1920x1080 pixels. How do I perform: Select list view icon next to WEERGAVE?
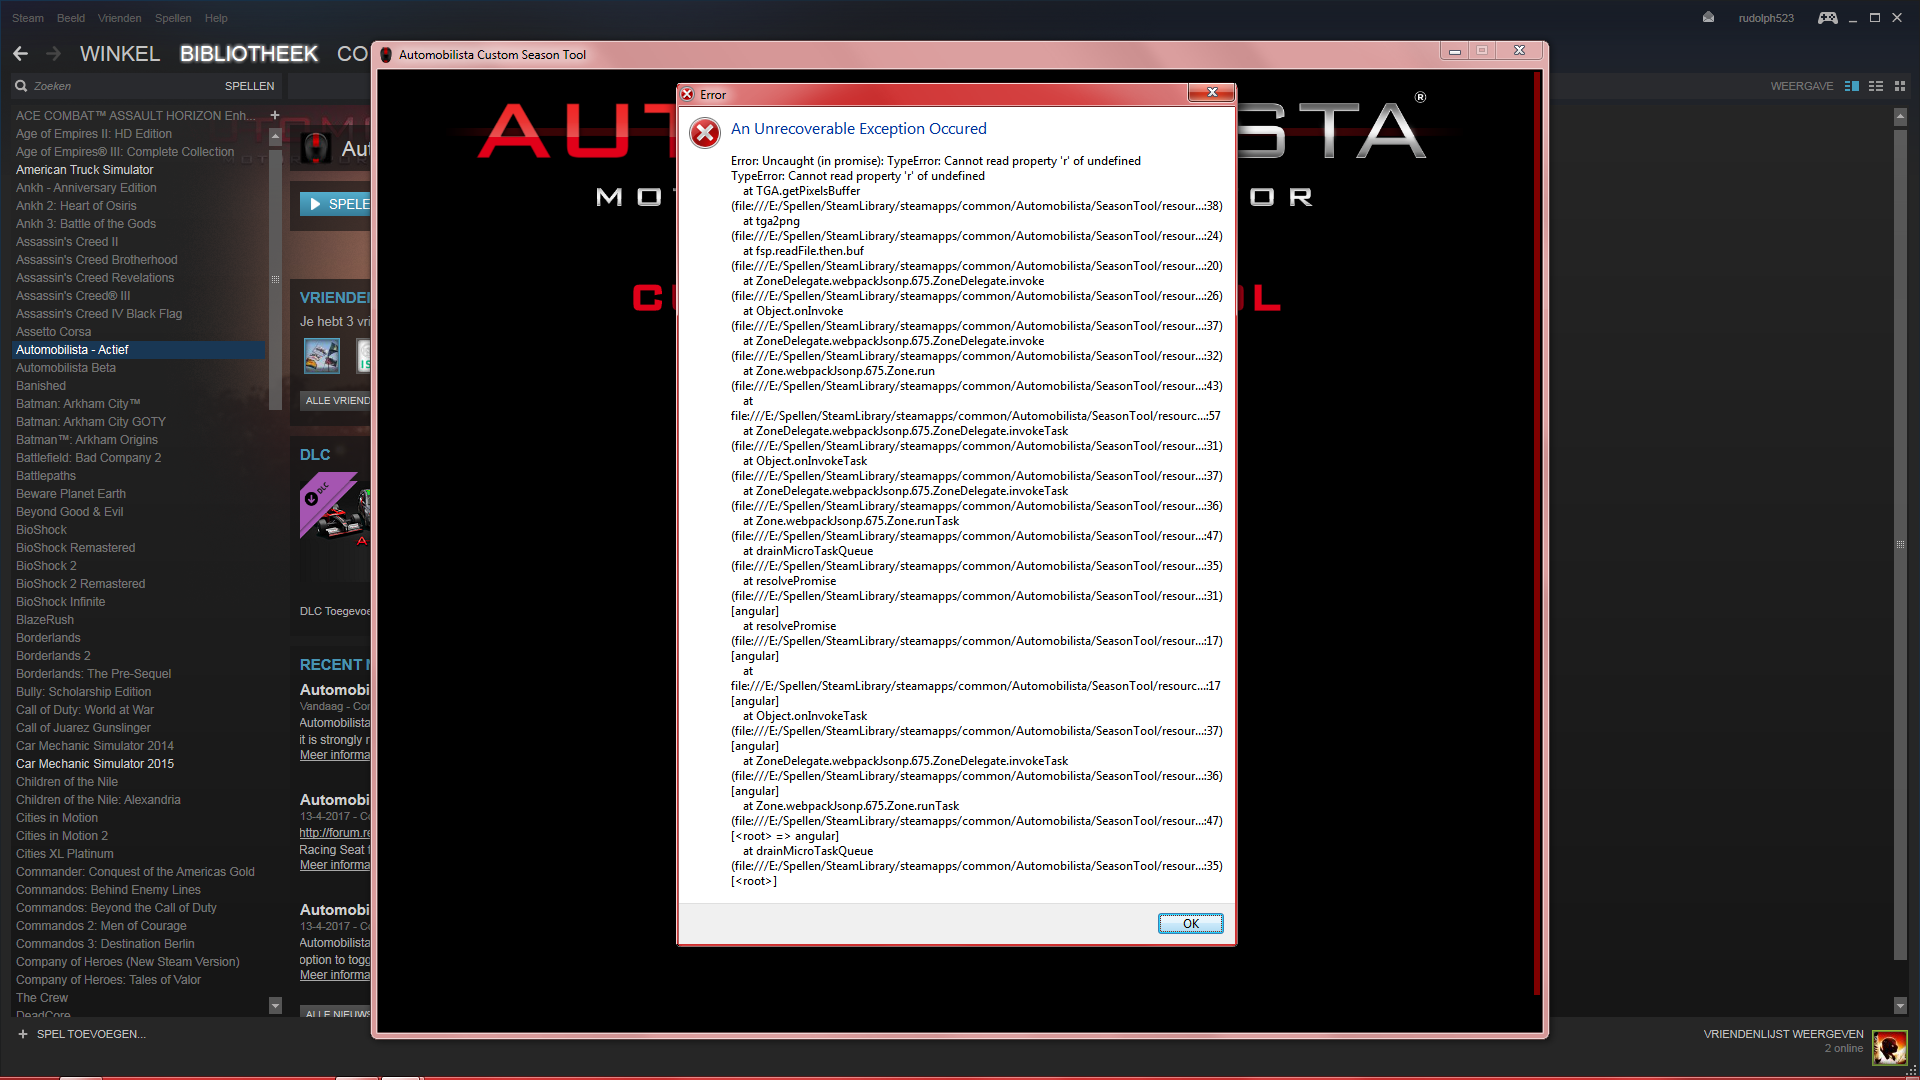(x=1876, y=86)
